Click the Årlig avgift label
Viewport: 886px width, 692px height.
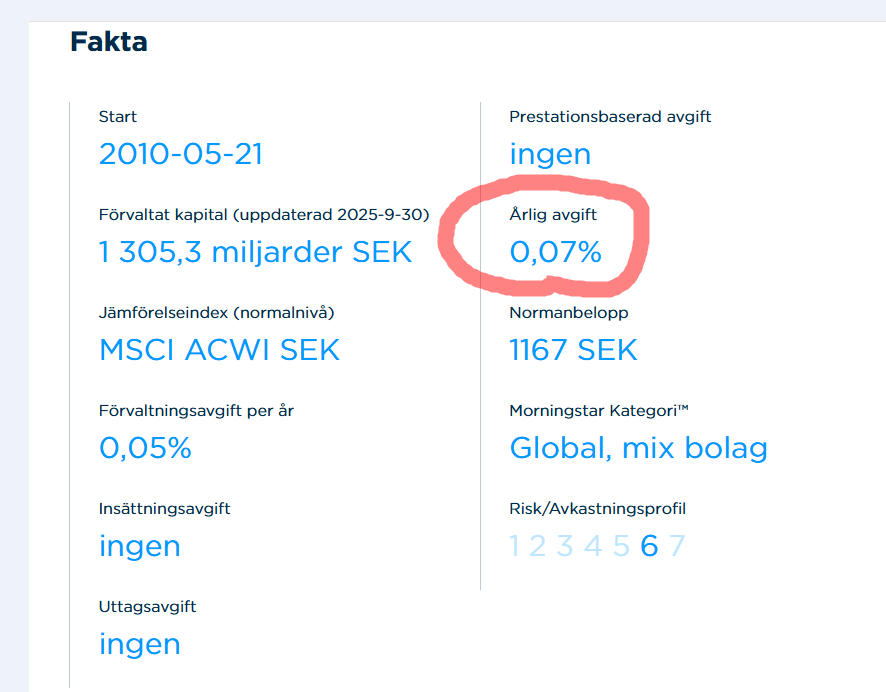pos(553,214)
